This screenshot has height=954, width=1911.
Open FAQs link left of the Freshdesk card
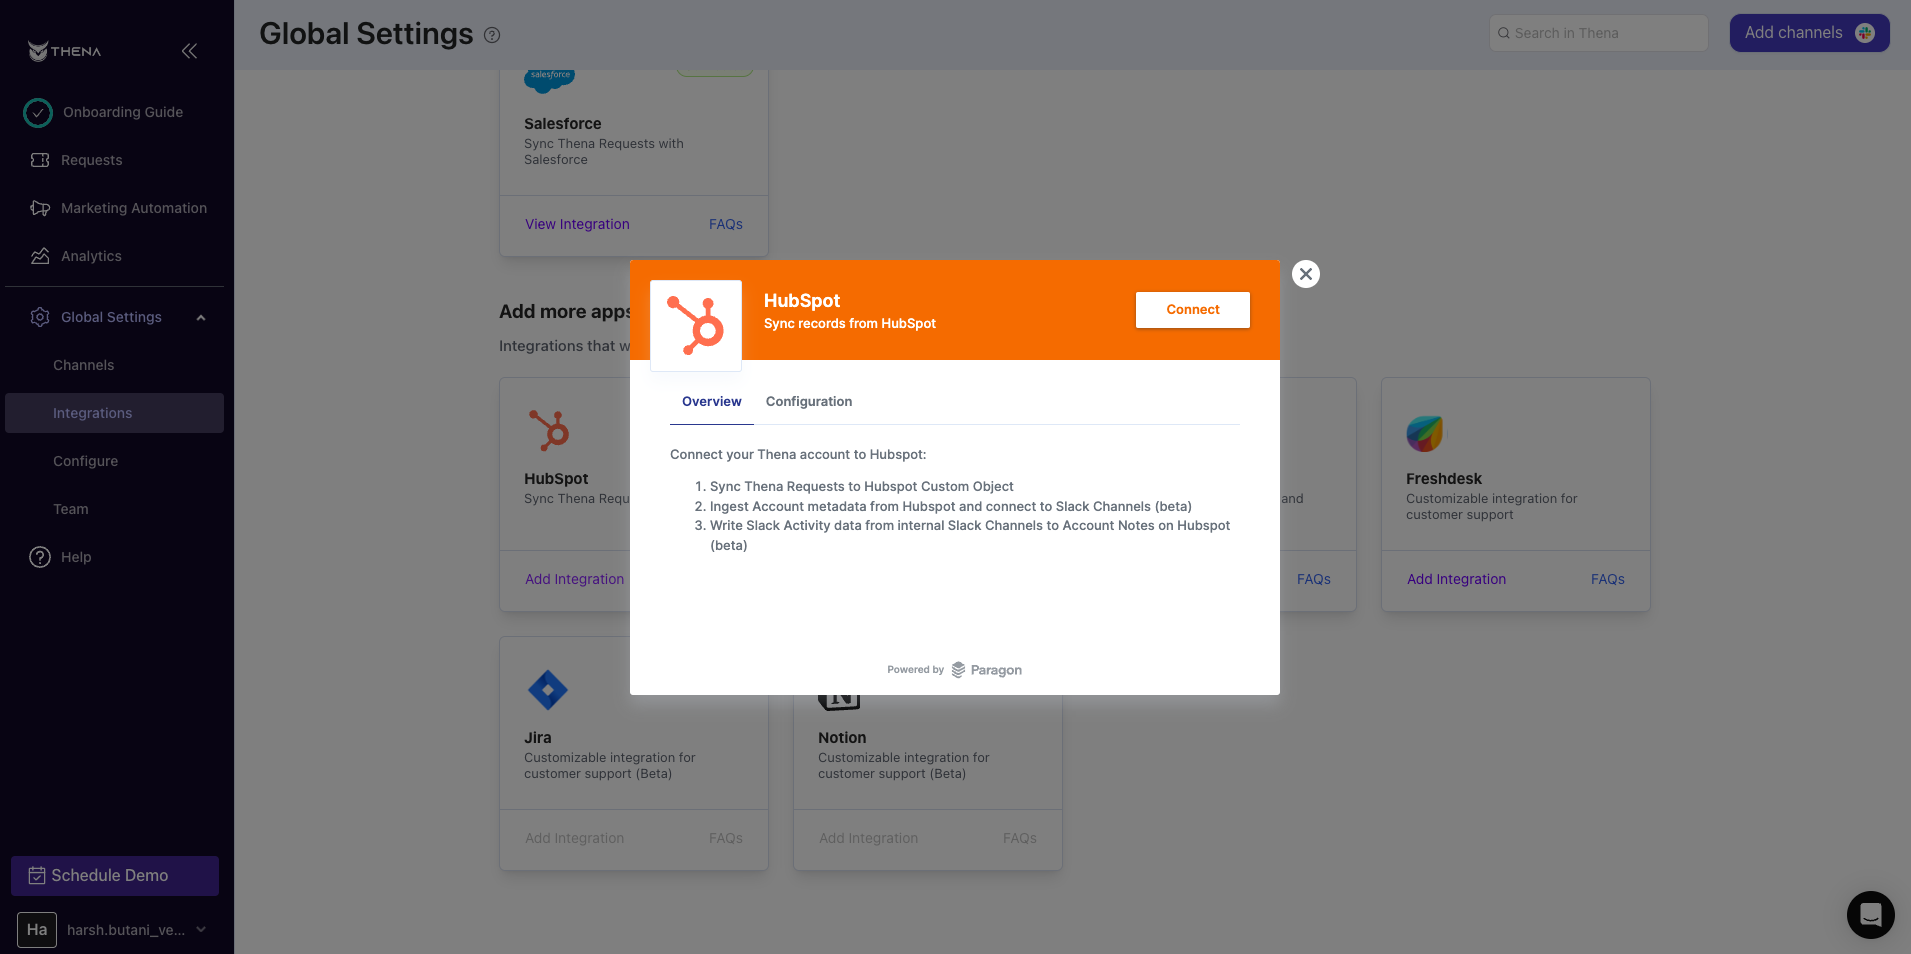(1314, 579)
